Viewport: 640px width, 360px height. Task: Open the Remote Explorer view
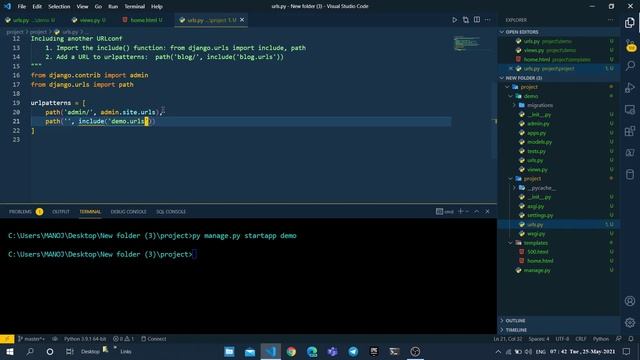pos(630,109)
